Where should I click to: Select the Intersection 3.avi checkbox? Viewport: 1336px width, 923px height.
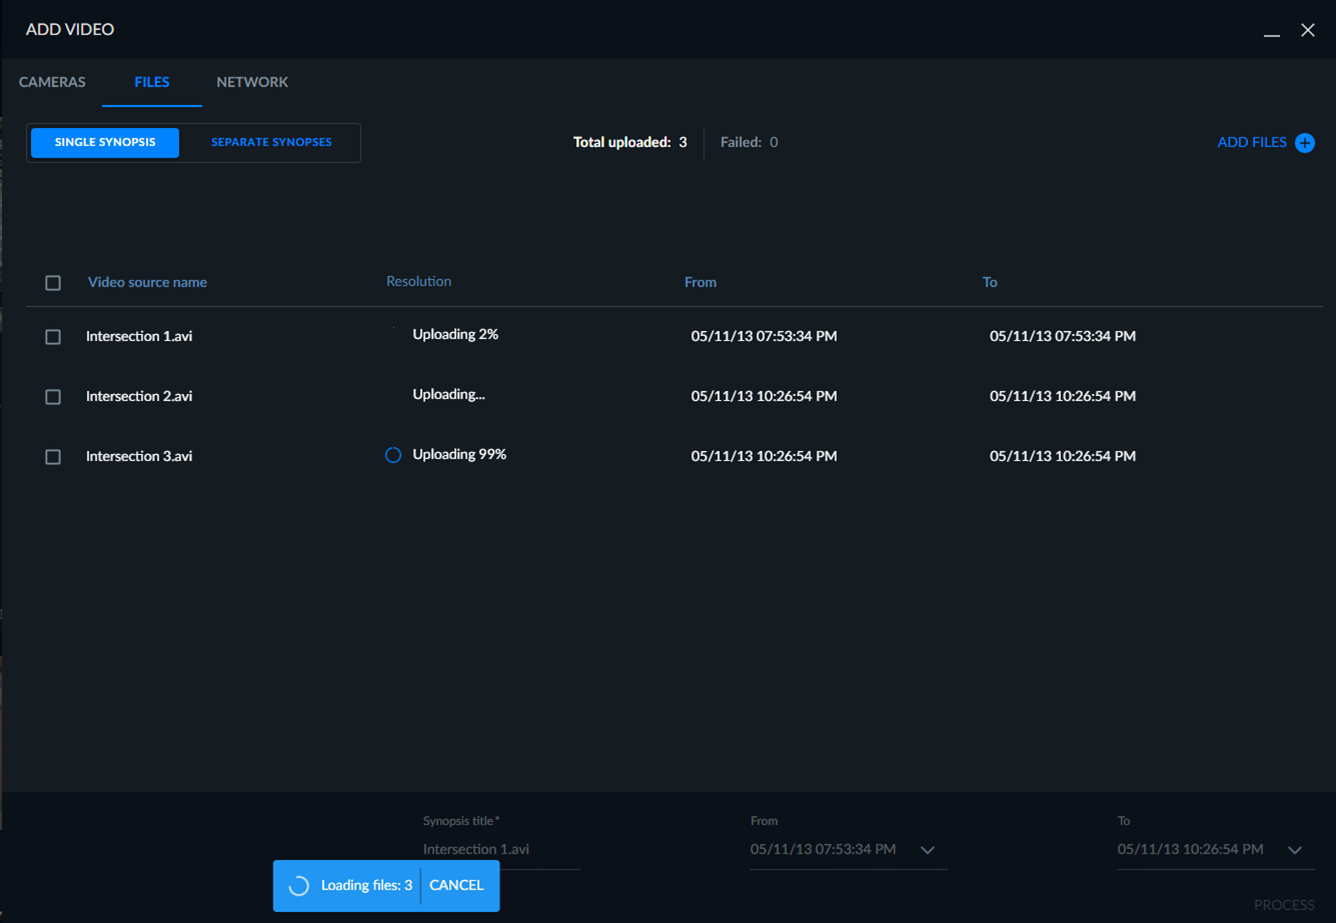coord(53,457)
